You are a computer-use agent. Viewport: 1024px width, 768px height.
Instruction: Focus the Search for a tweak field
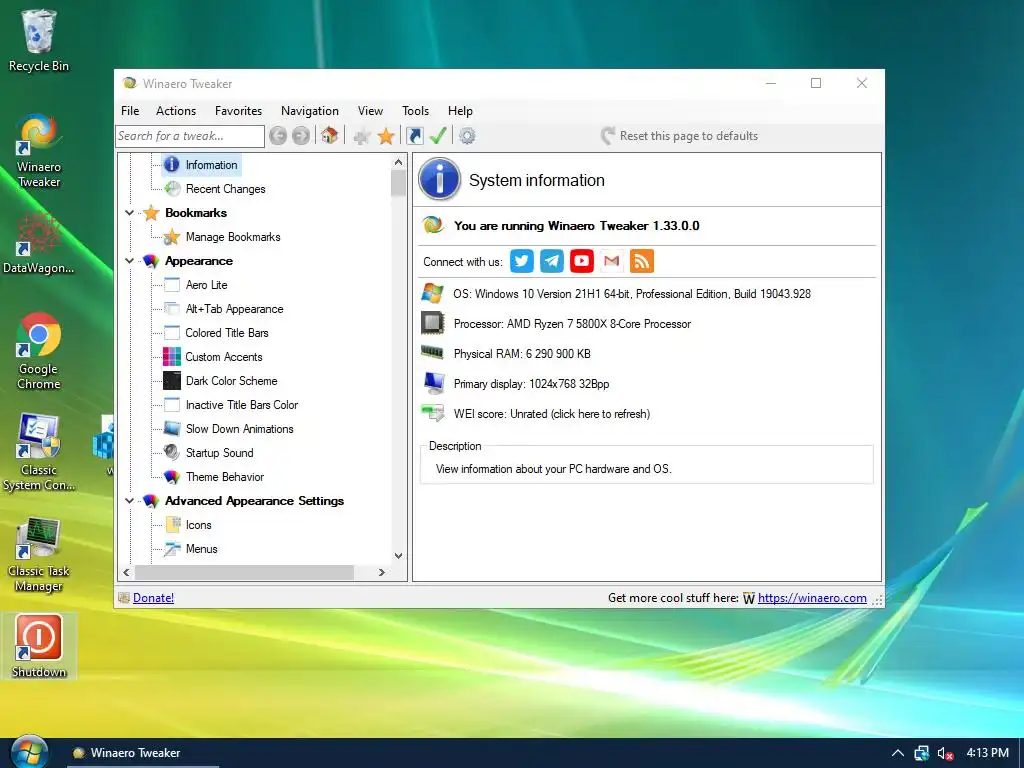[x=189, y=136]
